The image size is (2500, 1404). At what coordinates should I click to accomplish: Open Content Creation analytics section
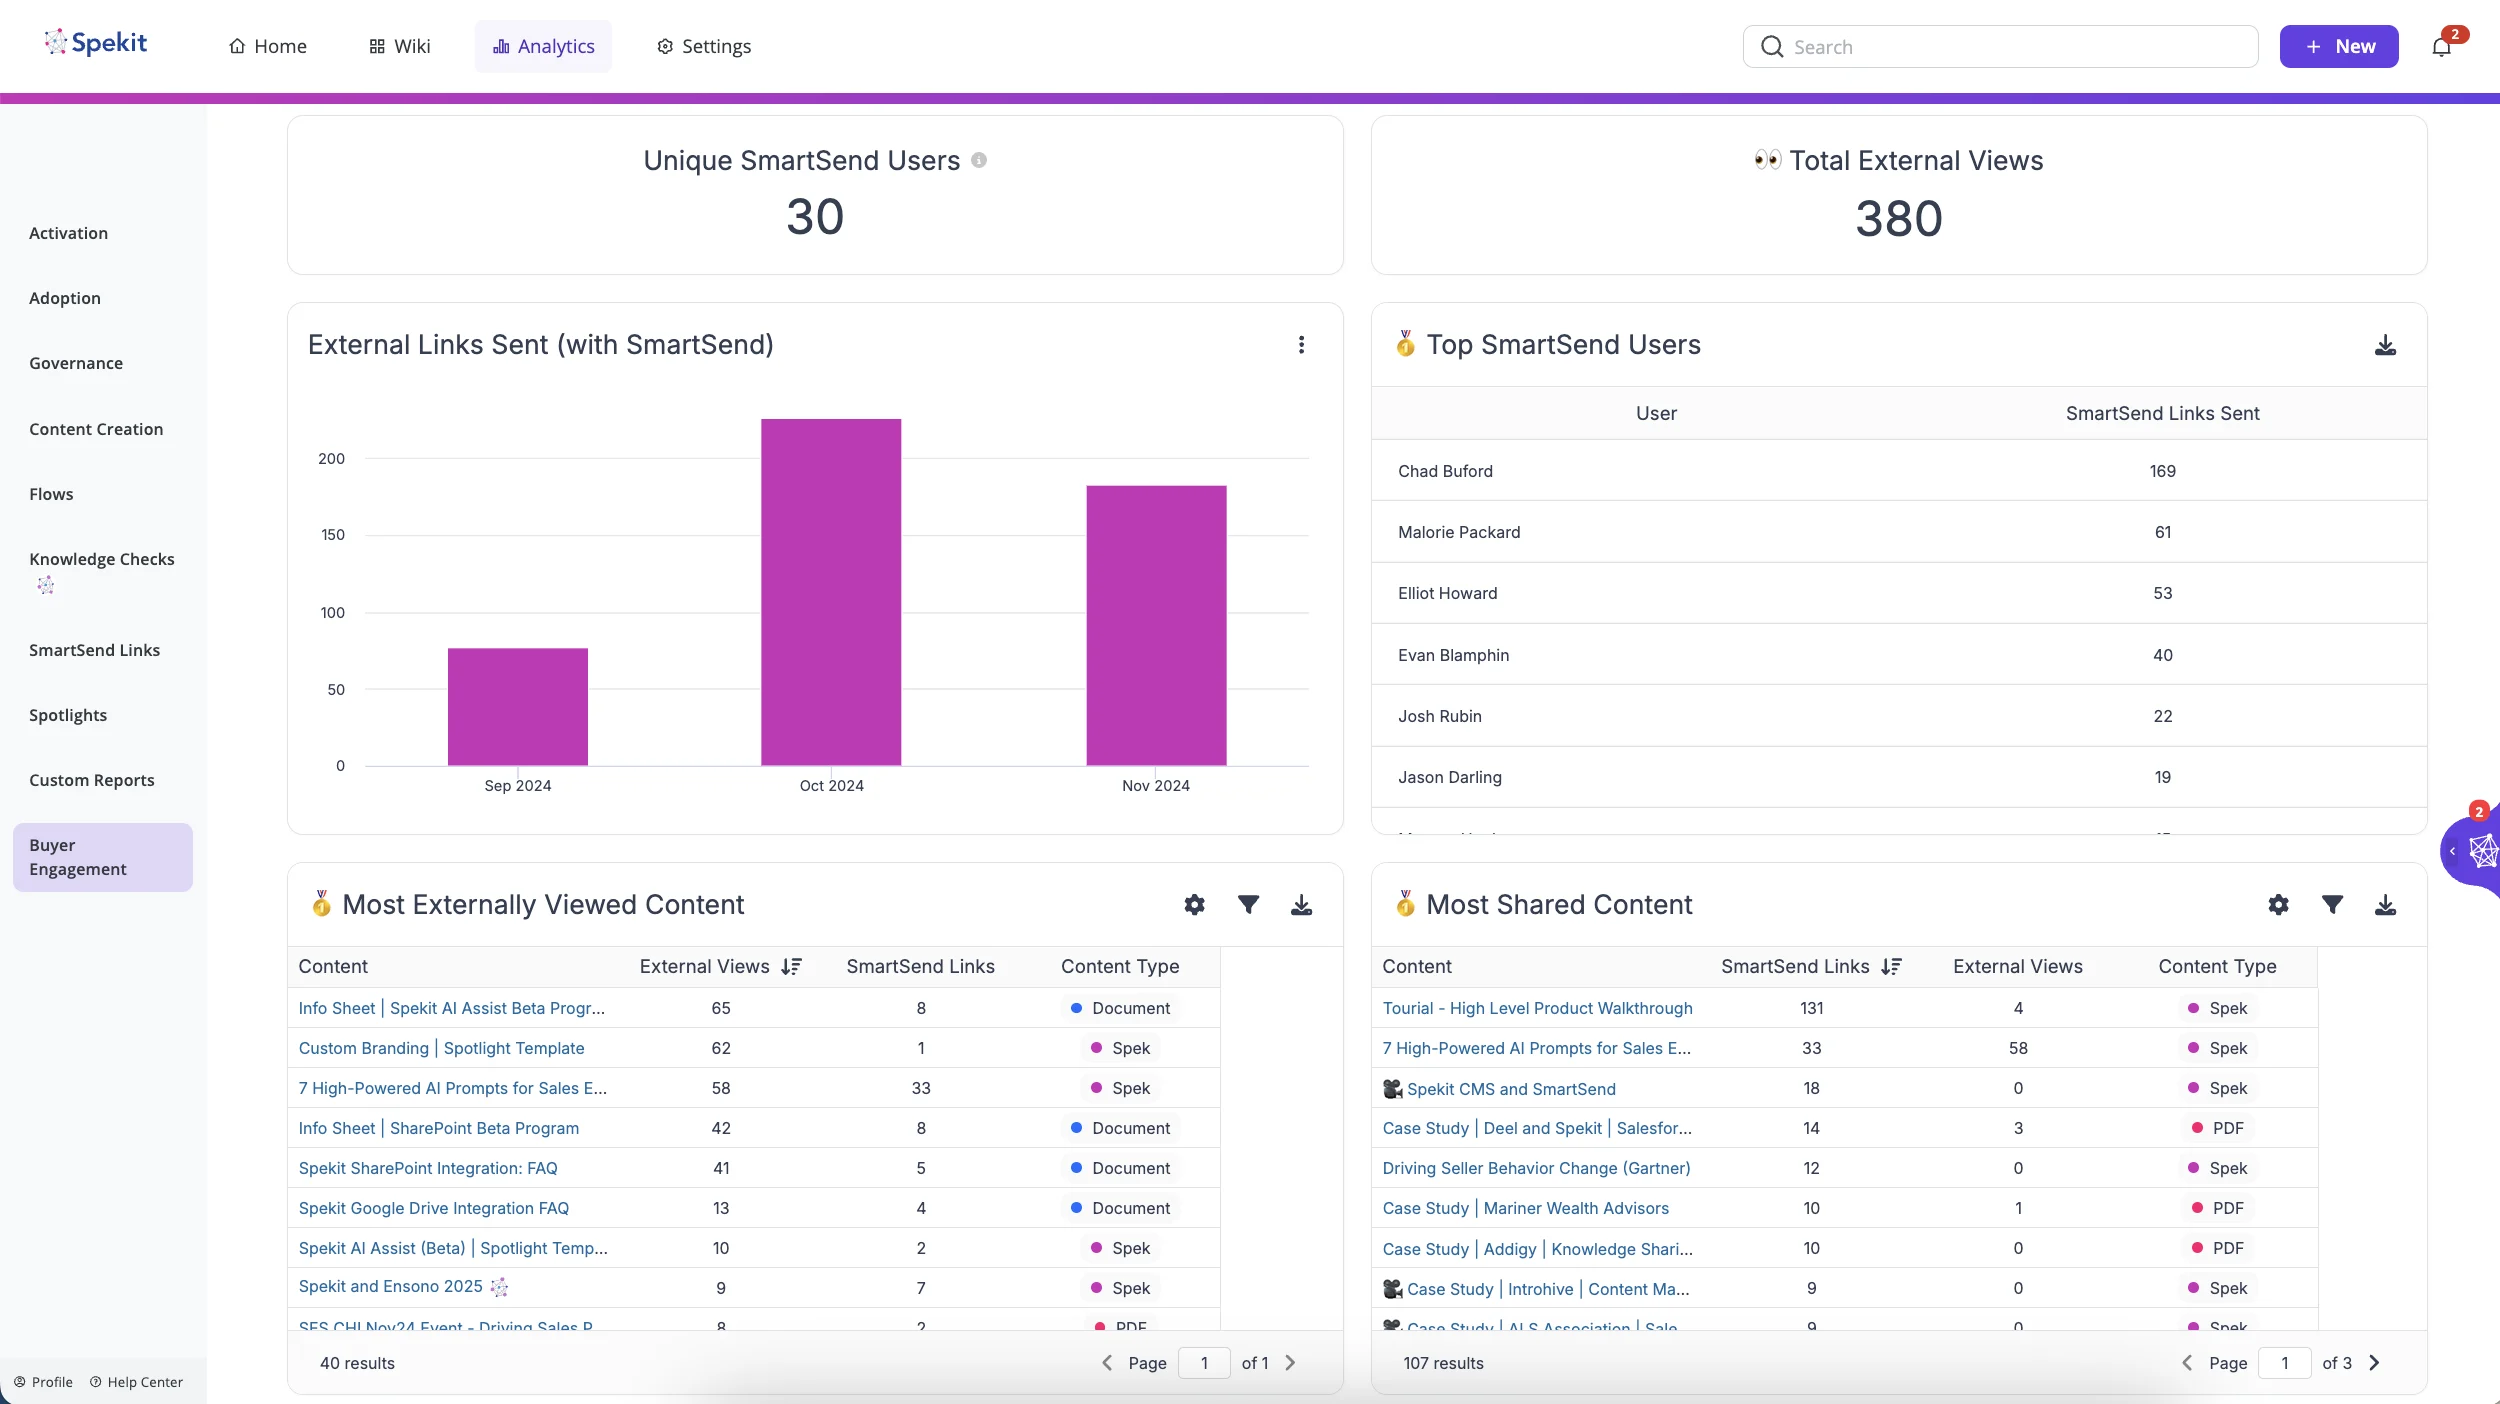click(x=96, y=429)
